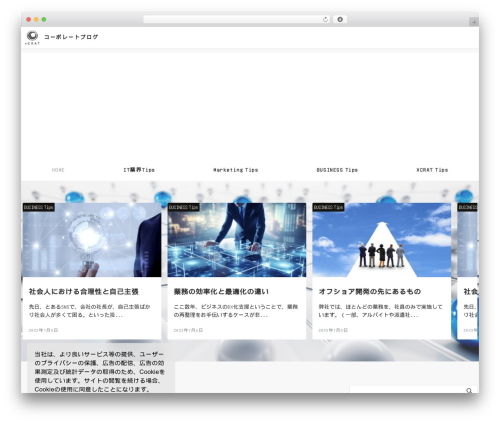Click the date under 社会人における合理性と自己主張

click(x=43, y=330)
